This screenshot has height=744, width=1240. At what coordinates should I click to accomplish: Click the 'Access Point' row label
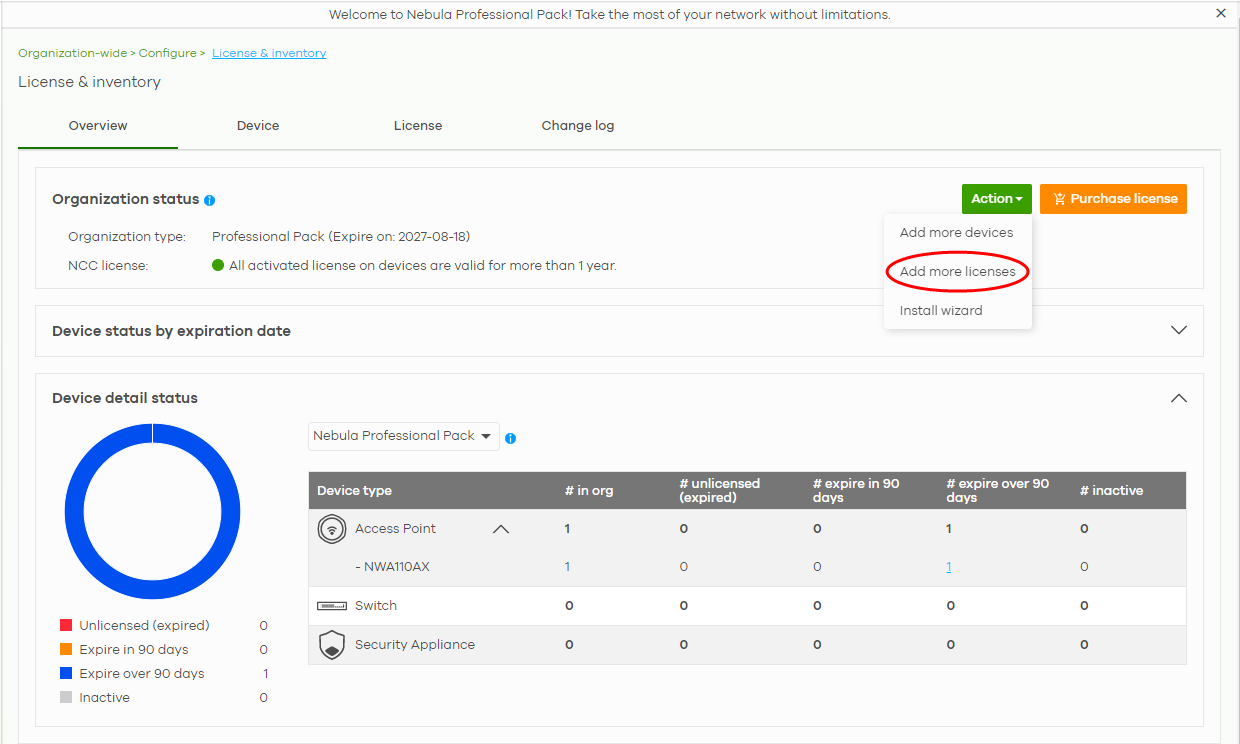(x=395, y=529)
